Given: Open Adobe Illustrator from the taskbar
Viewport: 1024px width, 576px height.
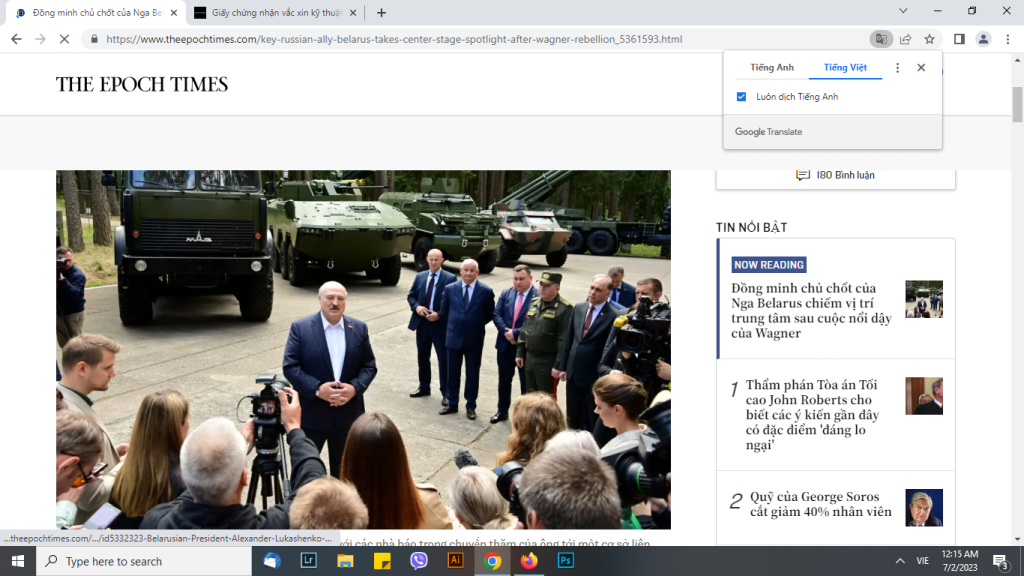Looking at the screenshot, I should coord(455,561).
